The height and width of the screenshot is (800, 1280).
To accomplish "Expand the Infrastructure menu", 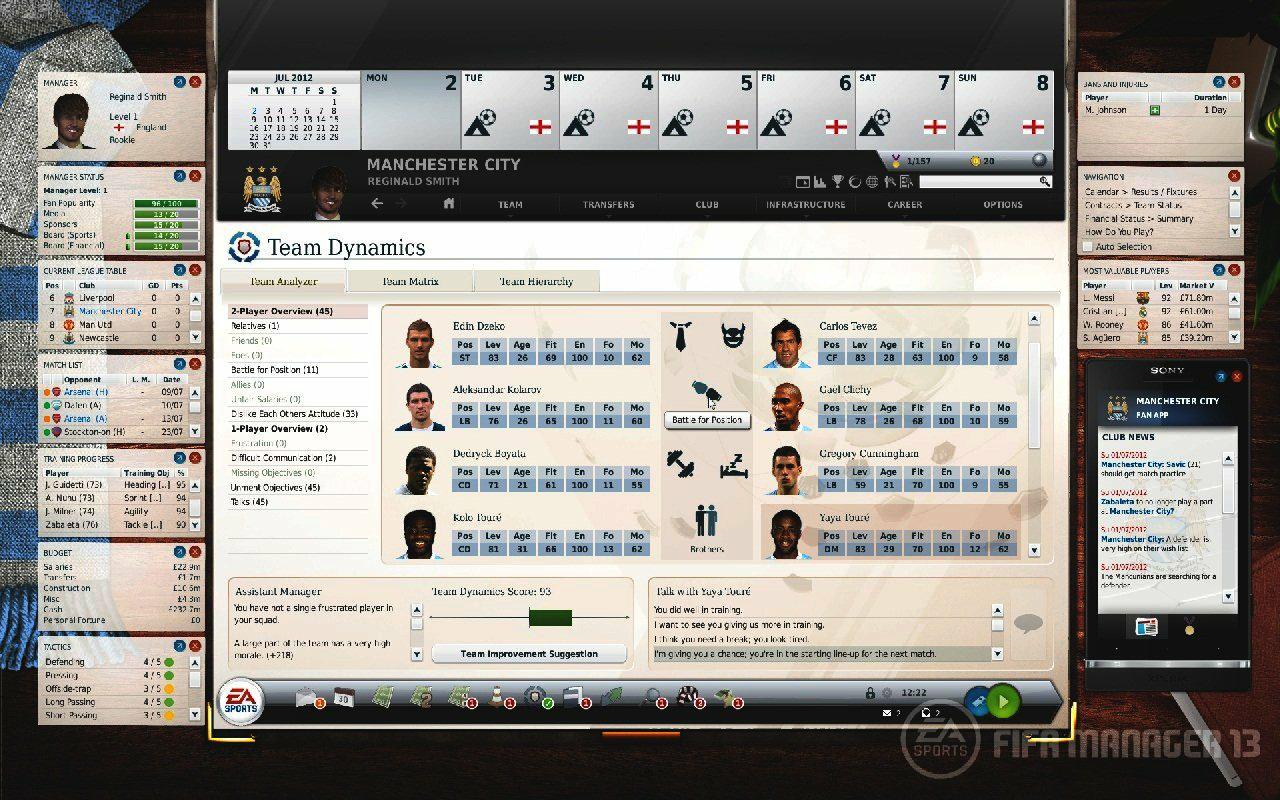I will [x=805, y=205].
